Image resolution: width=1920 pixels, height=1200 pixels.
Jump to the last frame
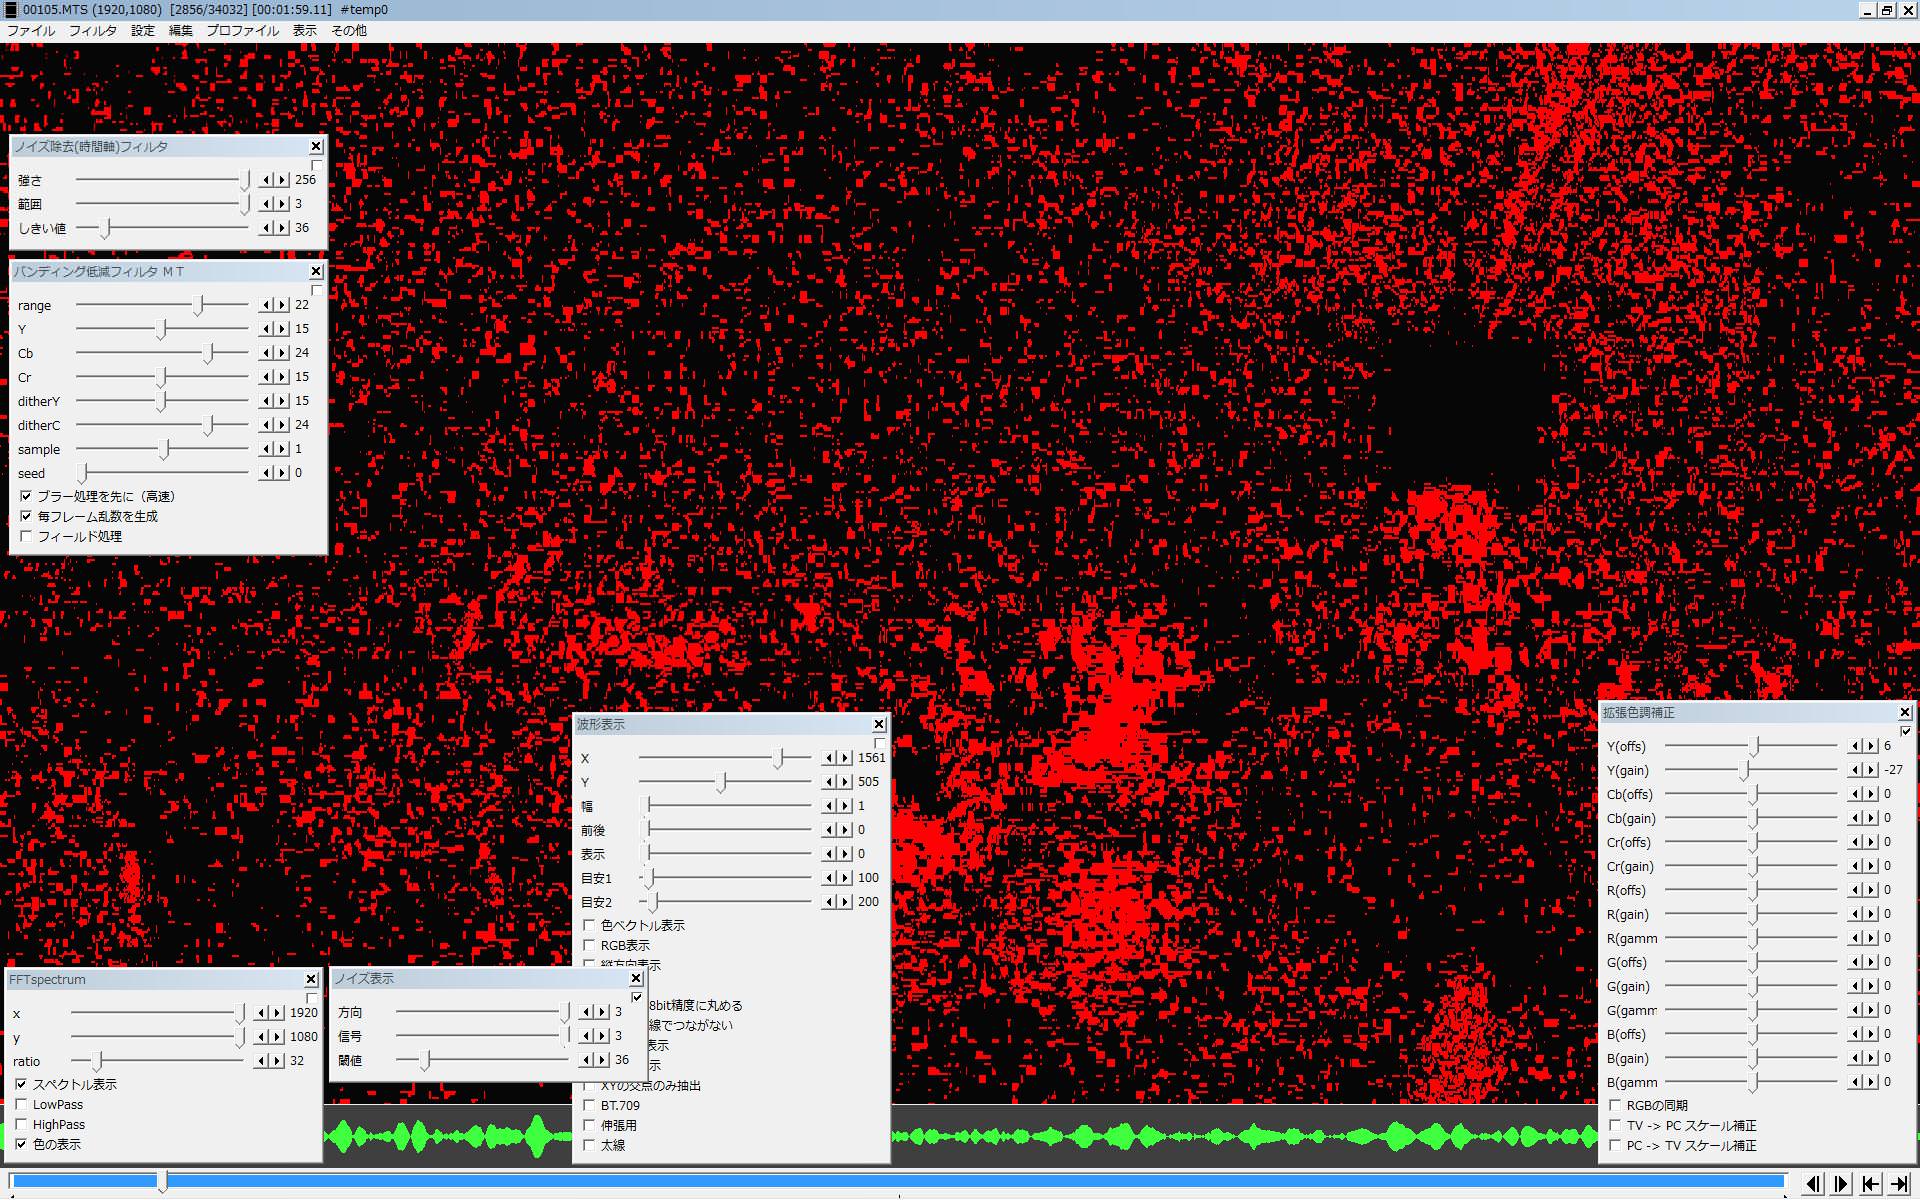(1899, 1184)
